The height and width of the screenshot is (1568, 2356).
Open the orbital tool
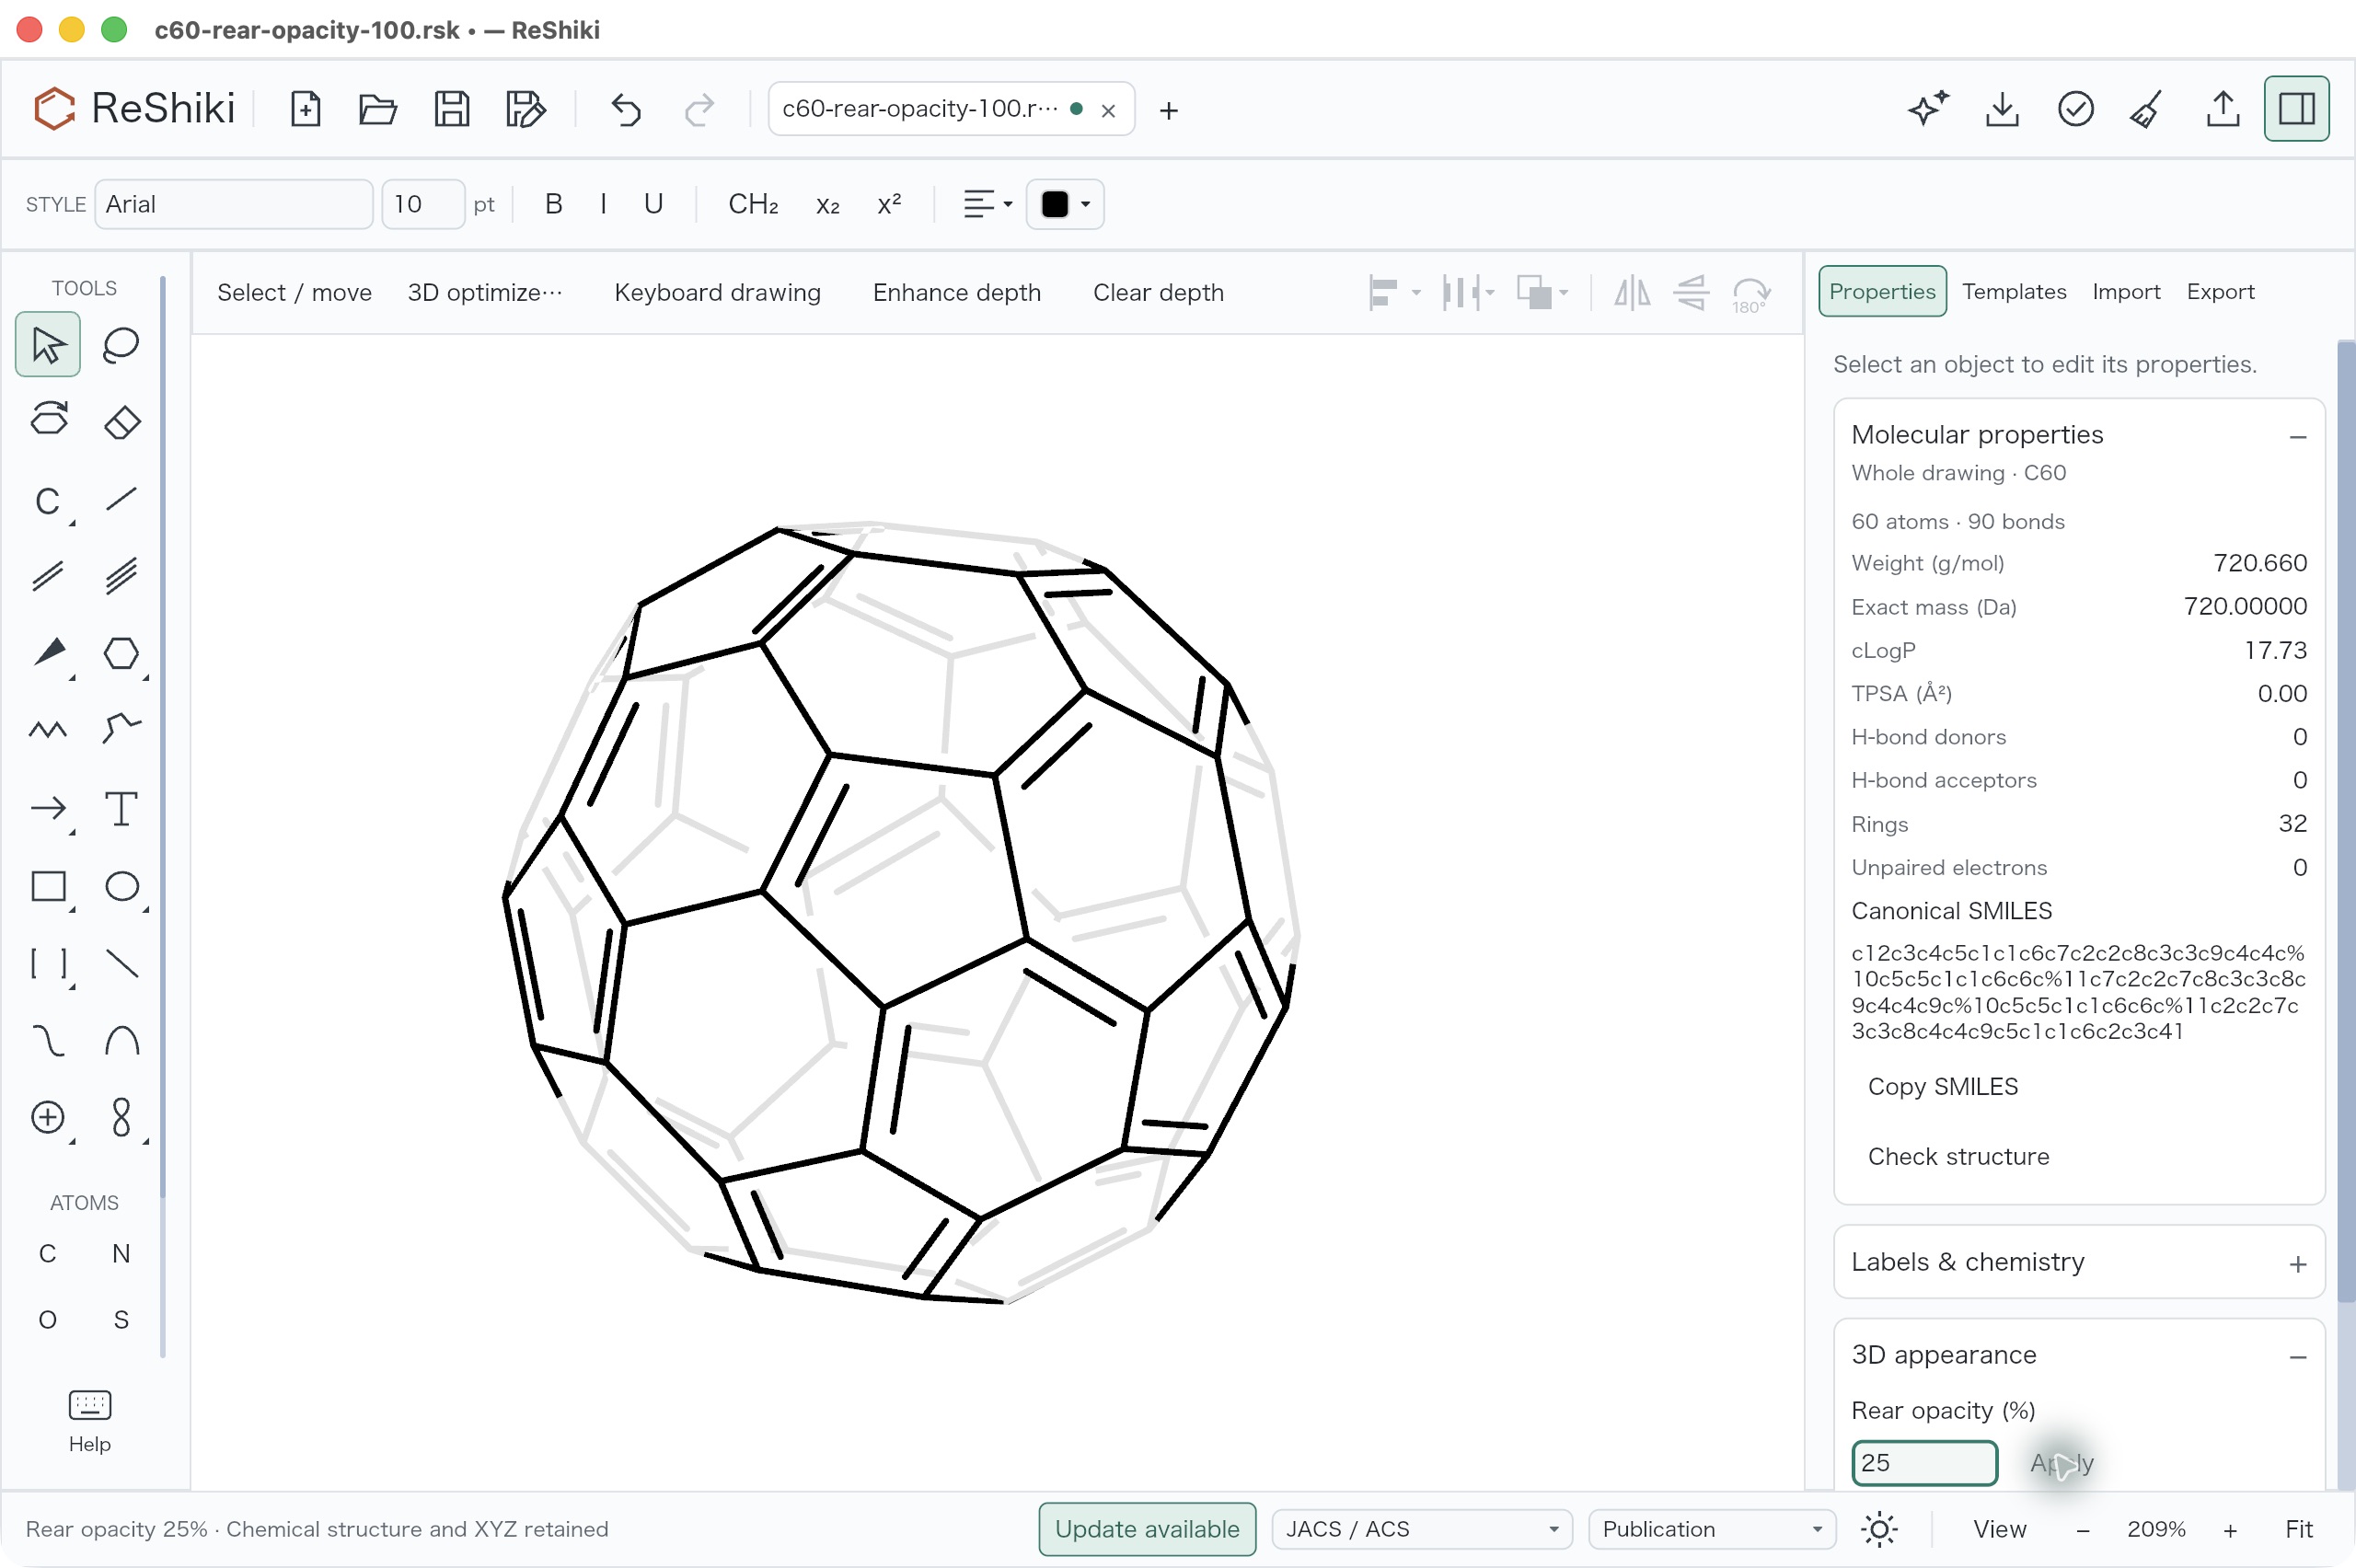click(x=121, y=1117)
